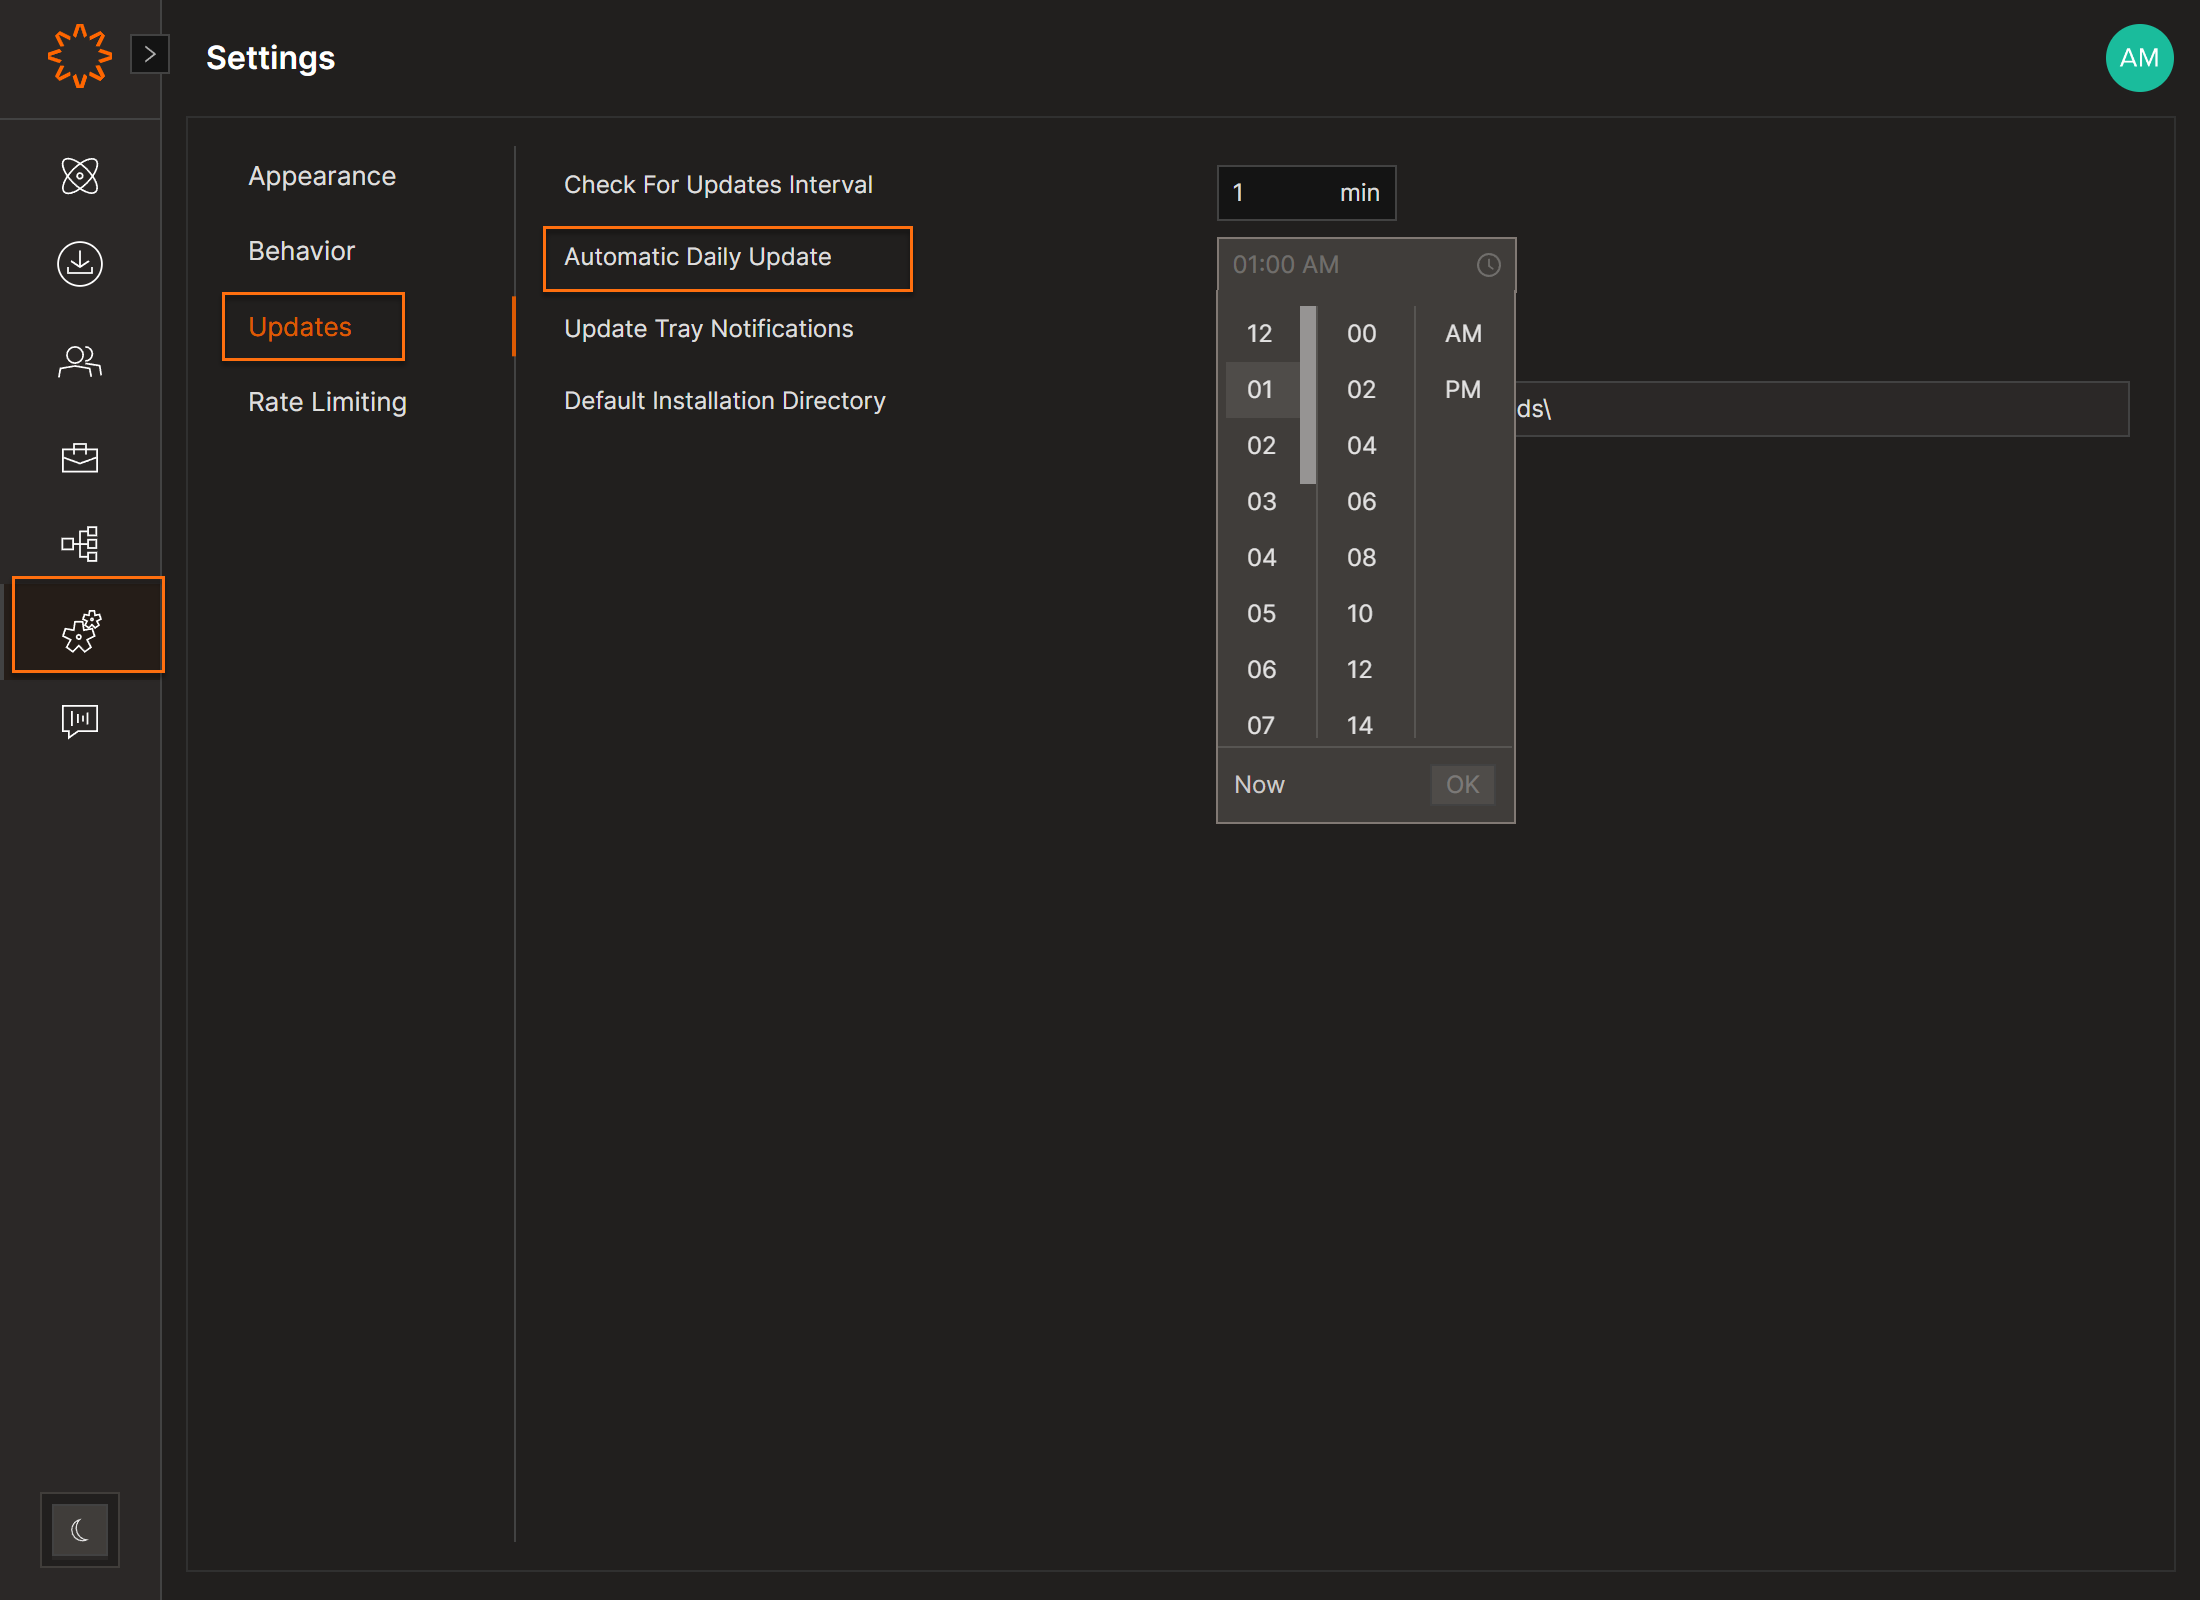Open the downloads icon in sidebar
The width and height of the screenshot is (2200, 1600).
tap(80, 264)
